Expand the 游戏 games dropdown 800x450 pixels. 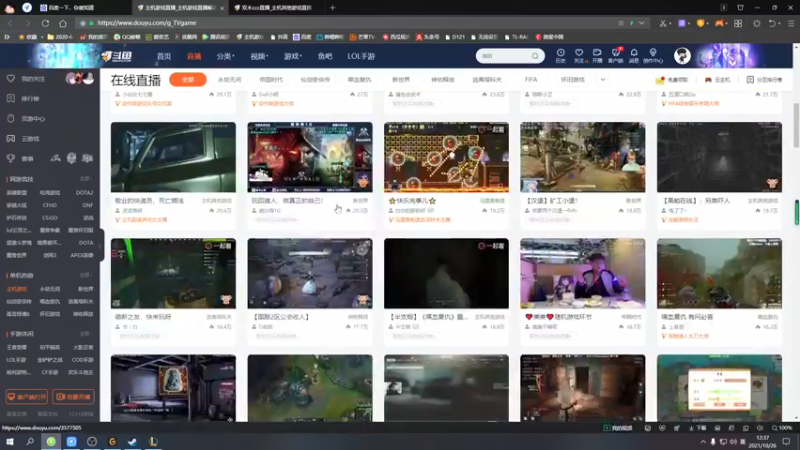tap(293, 56)
